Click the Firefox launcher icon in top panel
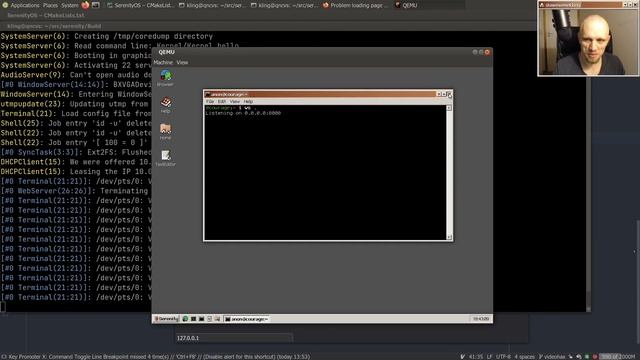Screen dimensions: 640x360 85,5
